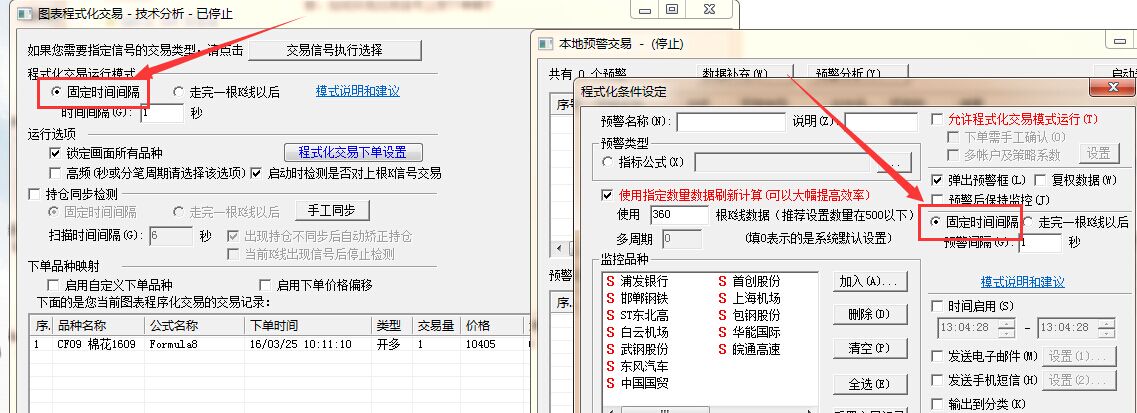Select 白云机场 stock entry
This screenshot has height=413, width=1137.
643,332
